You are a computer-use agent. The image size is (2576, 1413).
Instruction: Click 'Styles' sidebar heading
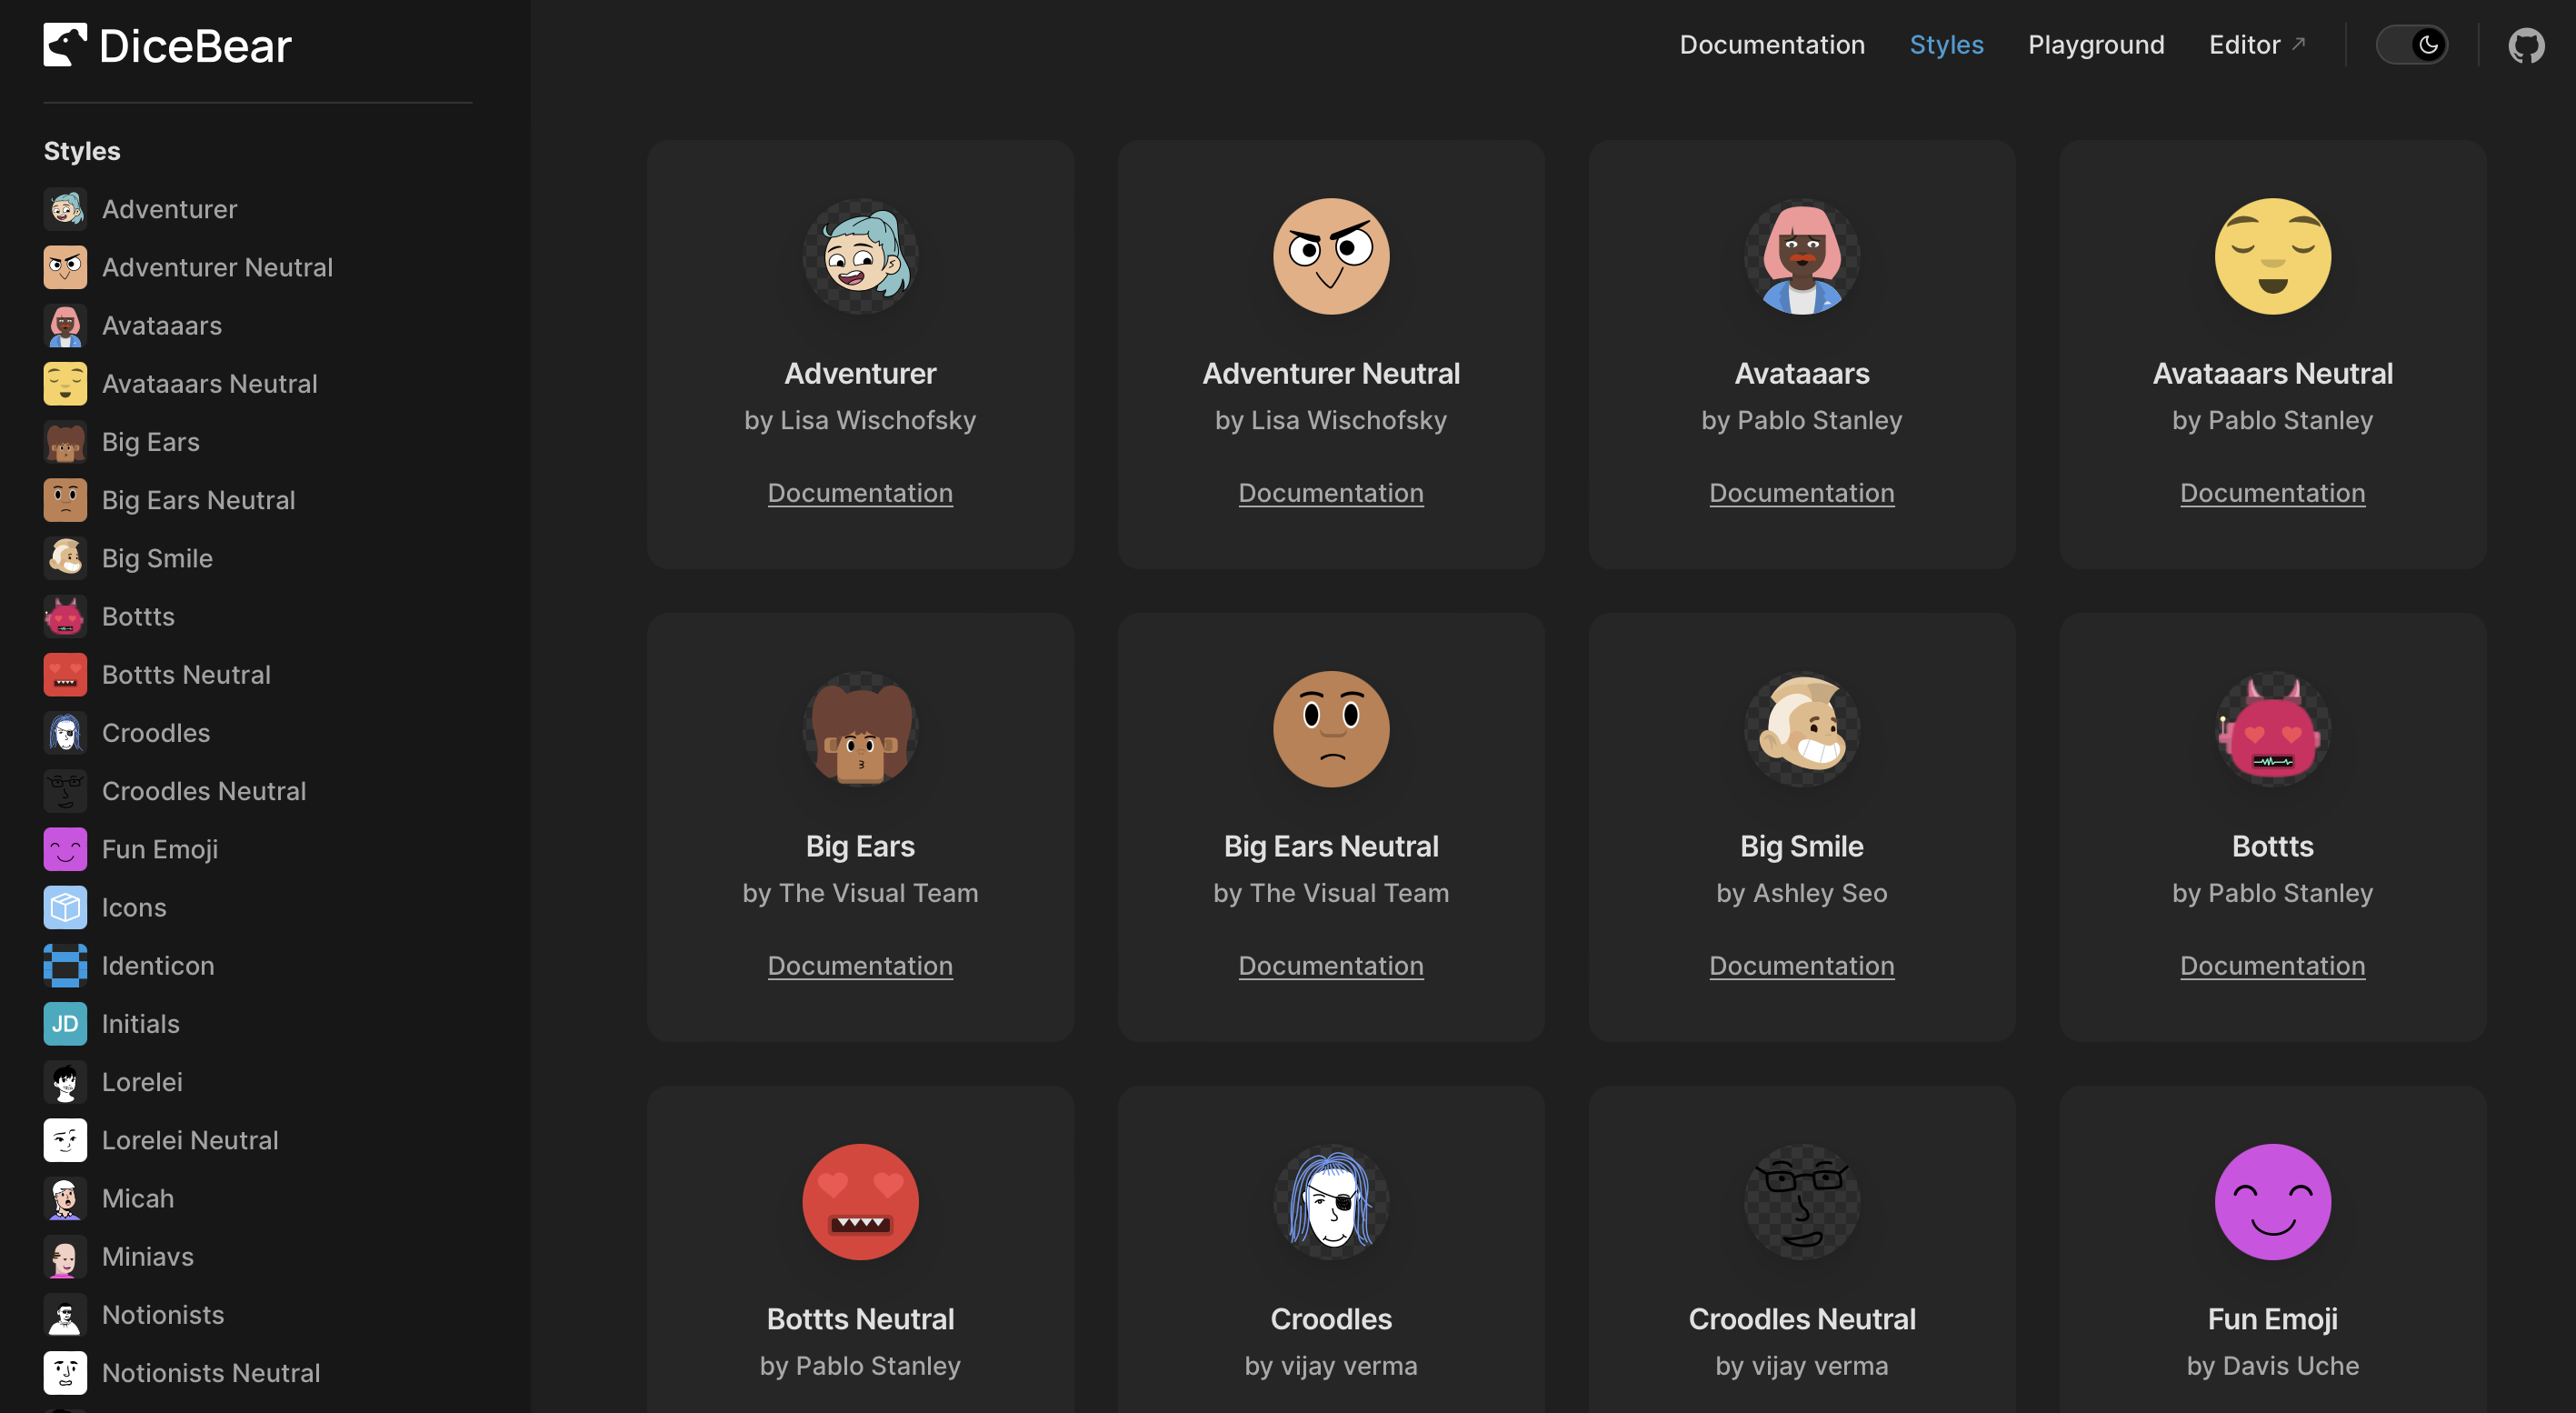(82, 151)
